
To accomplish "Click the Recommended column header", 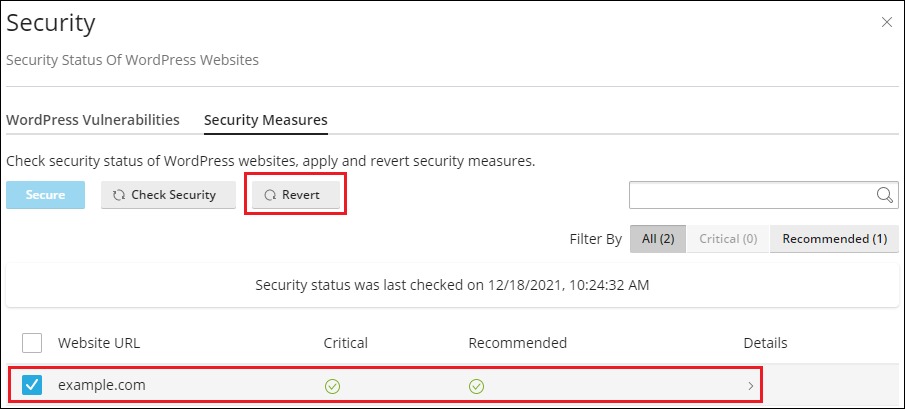I will coord(517,343).
